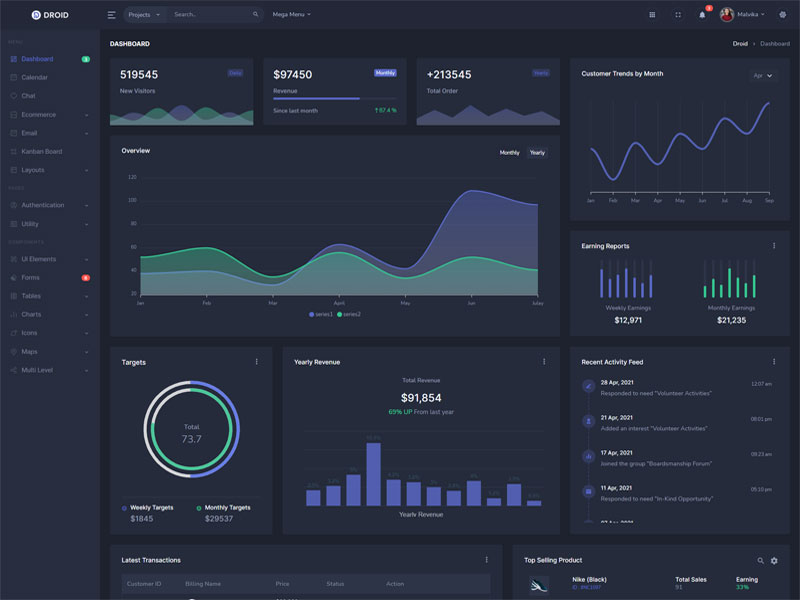Open the apps grid icon in header
800x600 pixels.
point(653,15)
